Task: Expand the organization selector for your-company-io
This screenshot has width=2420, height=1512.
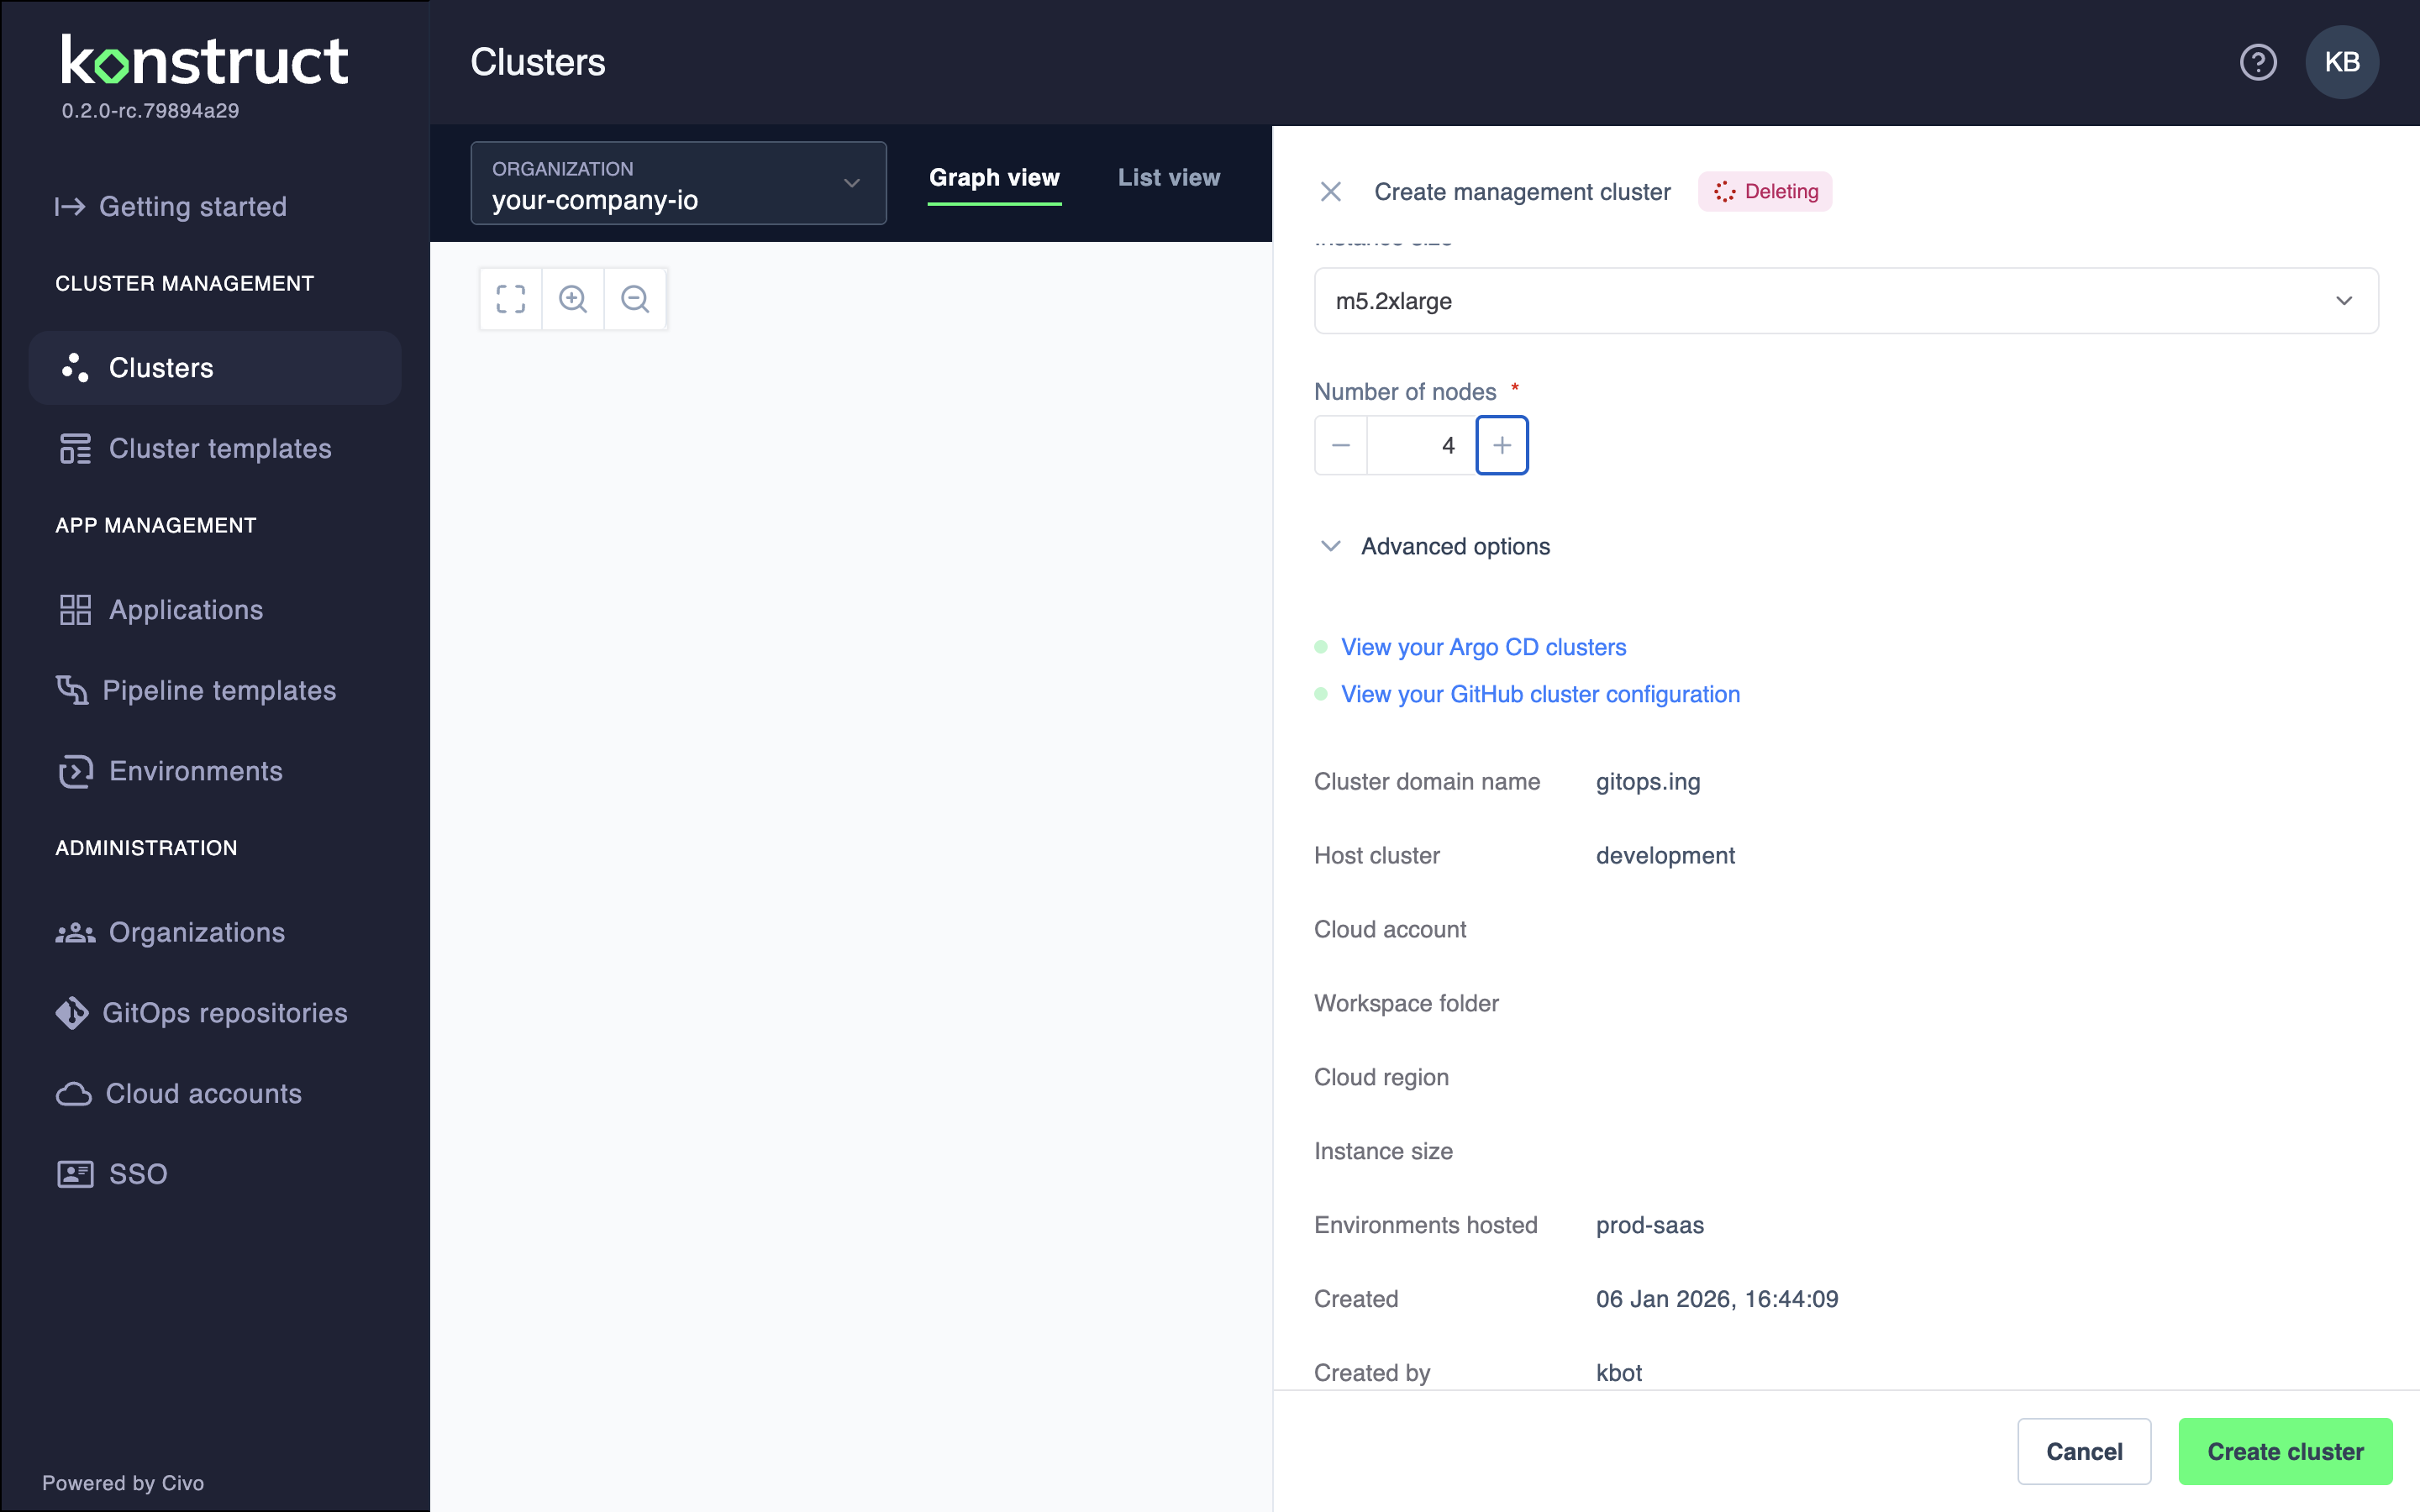Action: [851, 183]
